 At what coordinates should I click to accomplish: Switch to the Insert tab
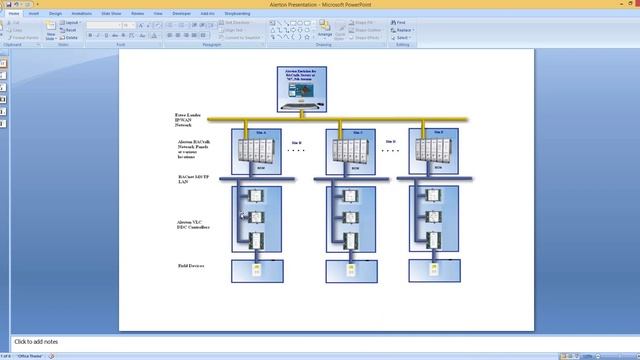[34, 13]
